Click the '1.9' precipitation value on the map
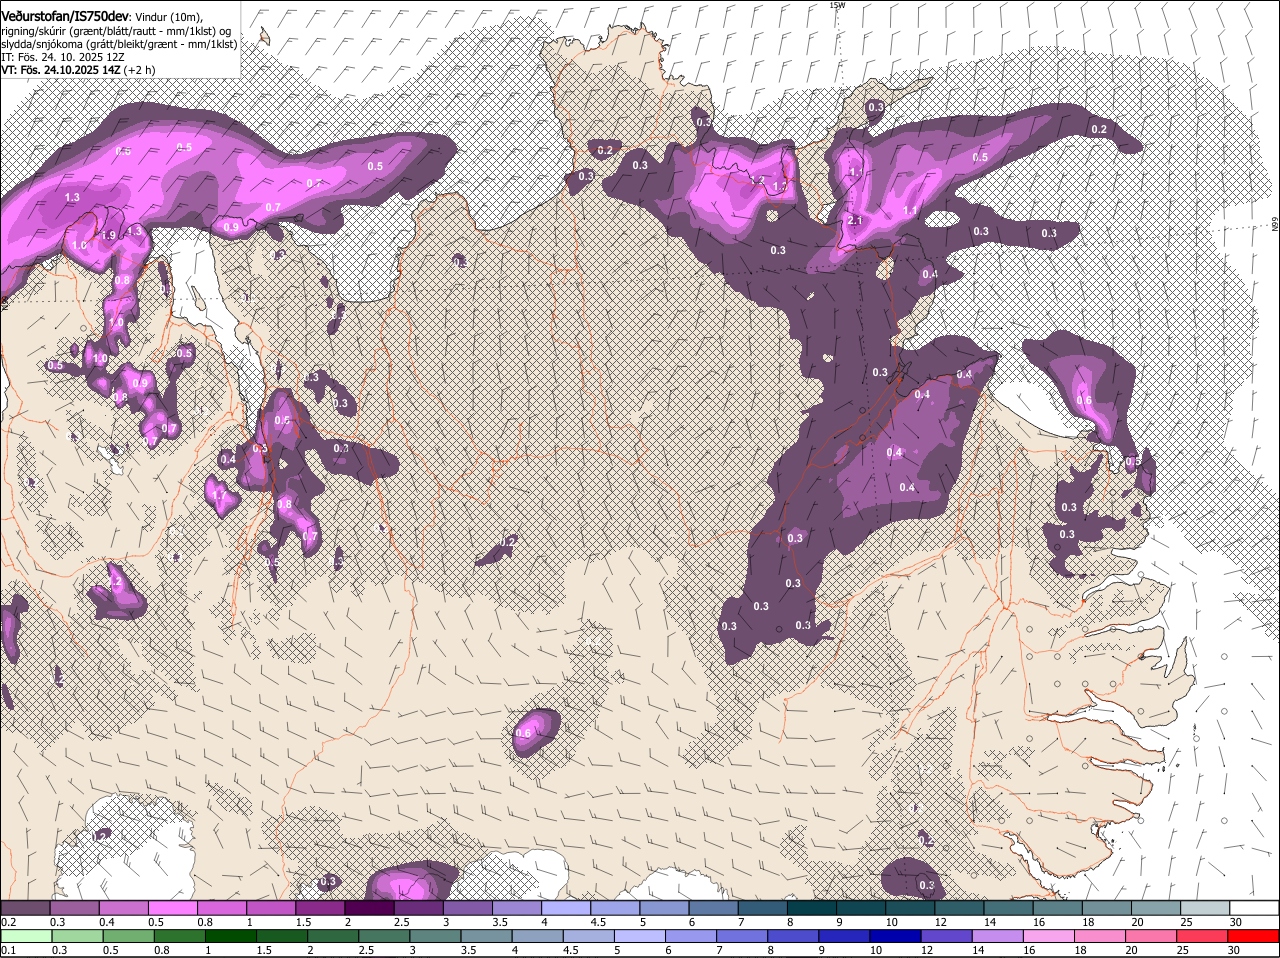The height and width of the screenshot is (958, 1280). pos(110,235)
